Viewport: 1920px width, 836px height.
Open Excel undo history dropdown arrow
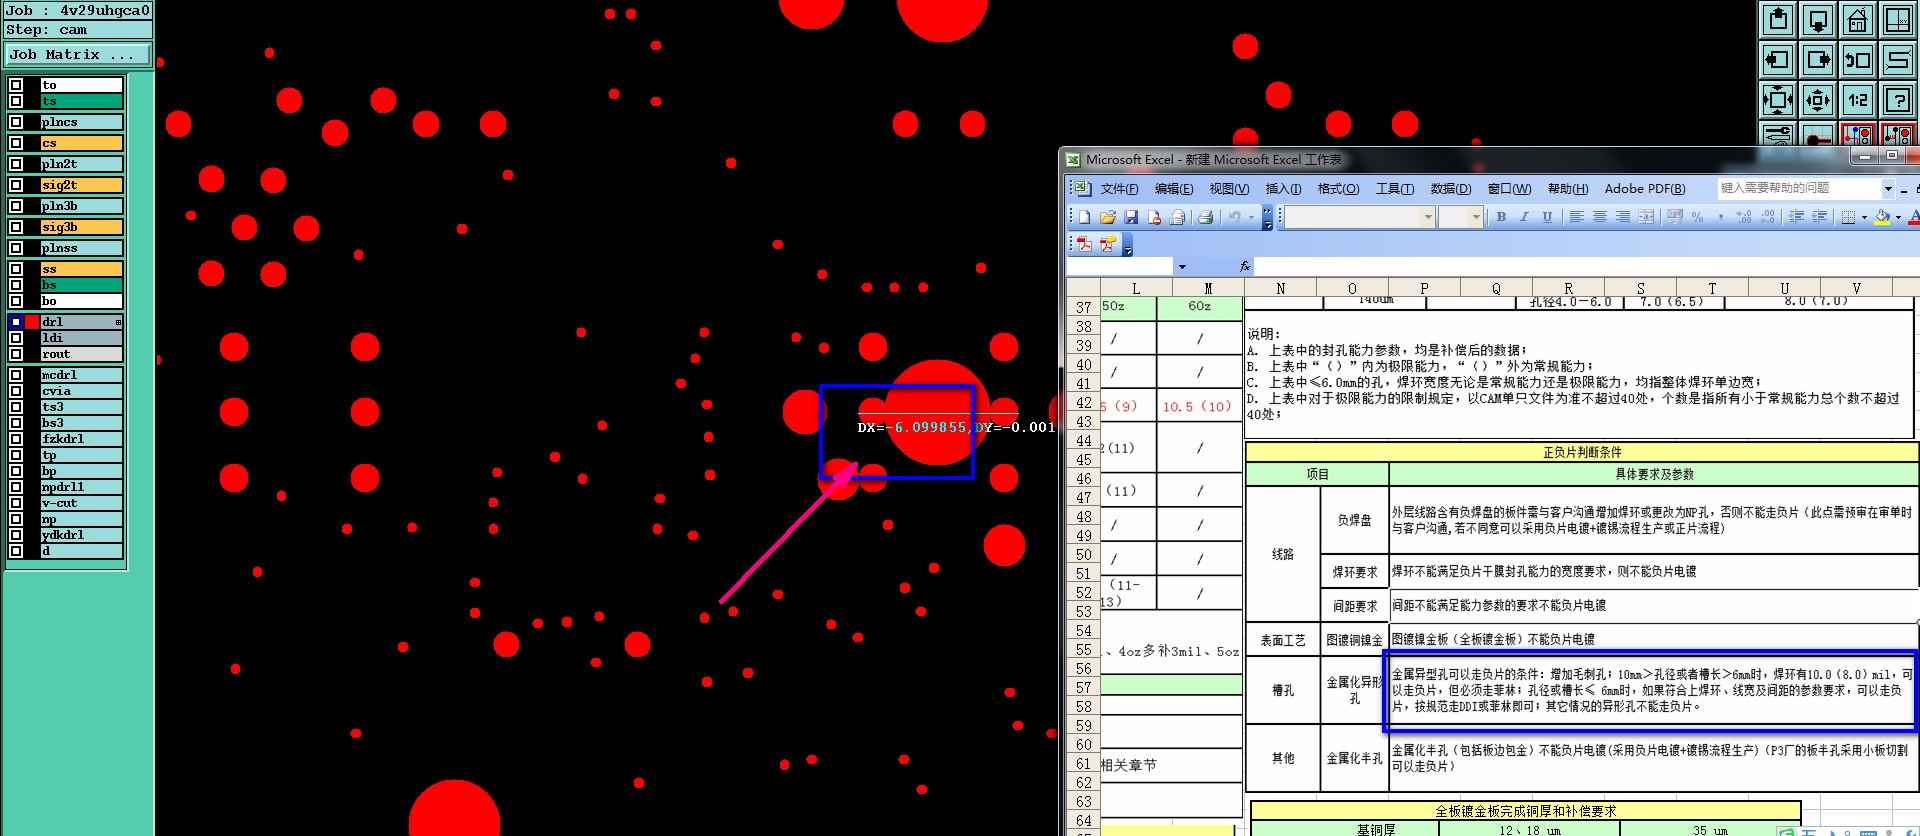click(1251, 217)
